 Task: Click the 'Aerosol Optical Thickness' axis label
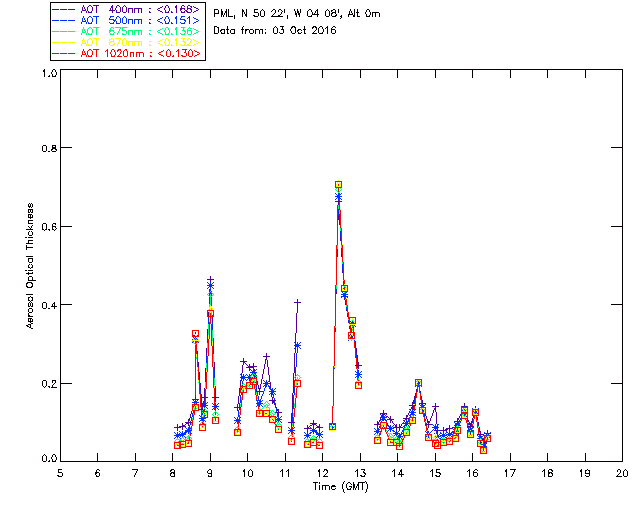[x=30, y=266]
